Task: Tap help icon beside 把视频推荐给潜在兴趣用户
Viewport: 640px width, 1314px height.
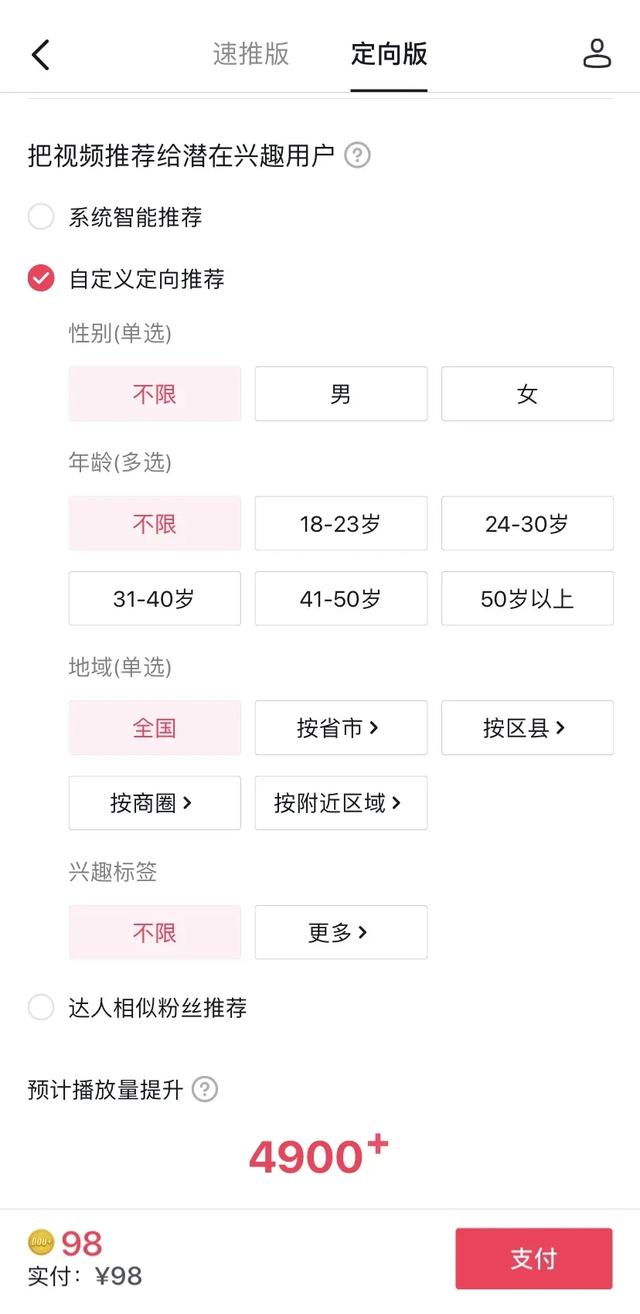Action: pos(357,156)
